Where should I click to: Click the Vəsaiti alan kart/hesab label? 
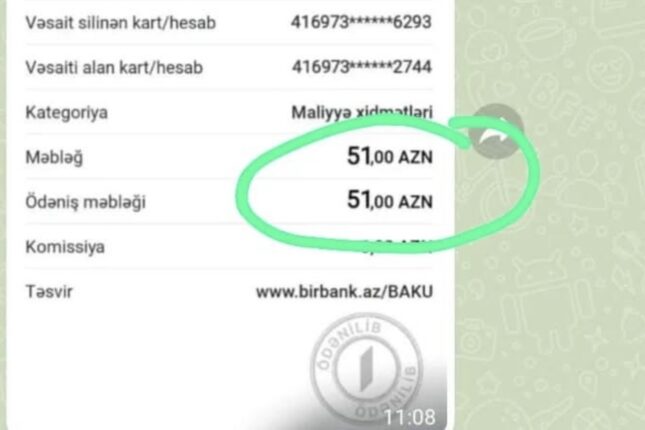click(x=114, y=67)
